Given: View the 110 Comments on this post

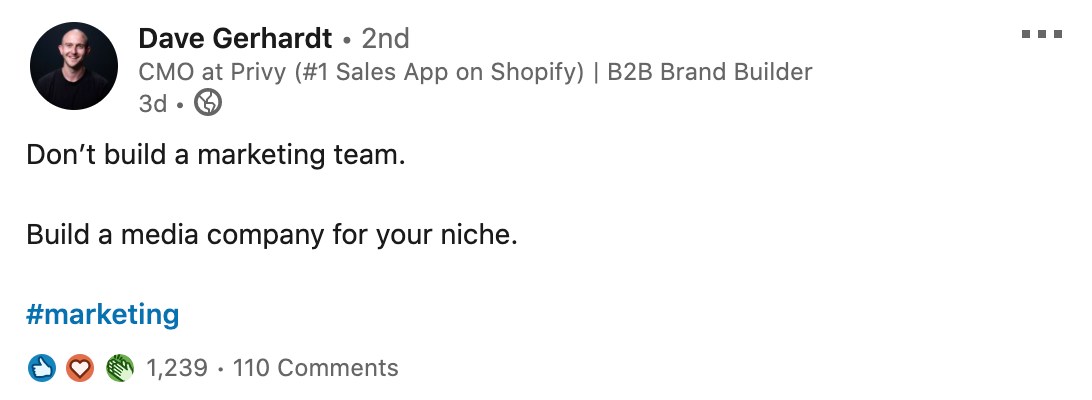Looking at the screenshot, I should [315, 367].
